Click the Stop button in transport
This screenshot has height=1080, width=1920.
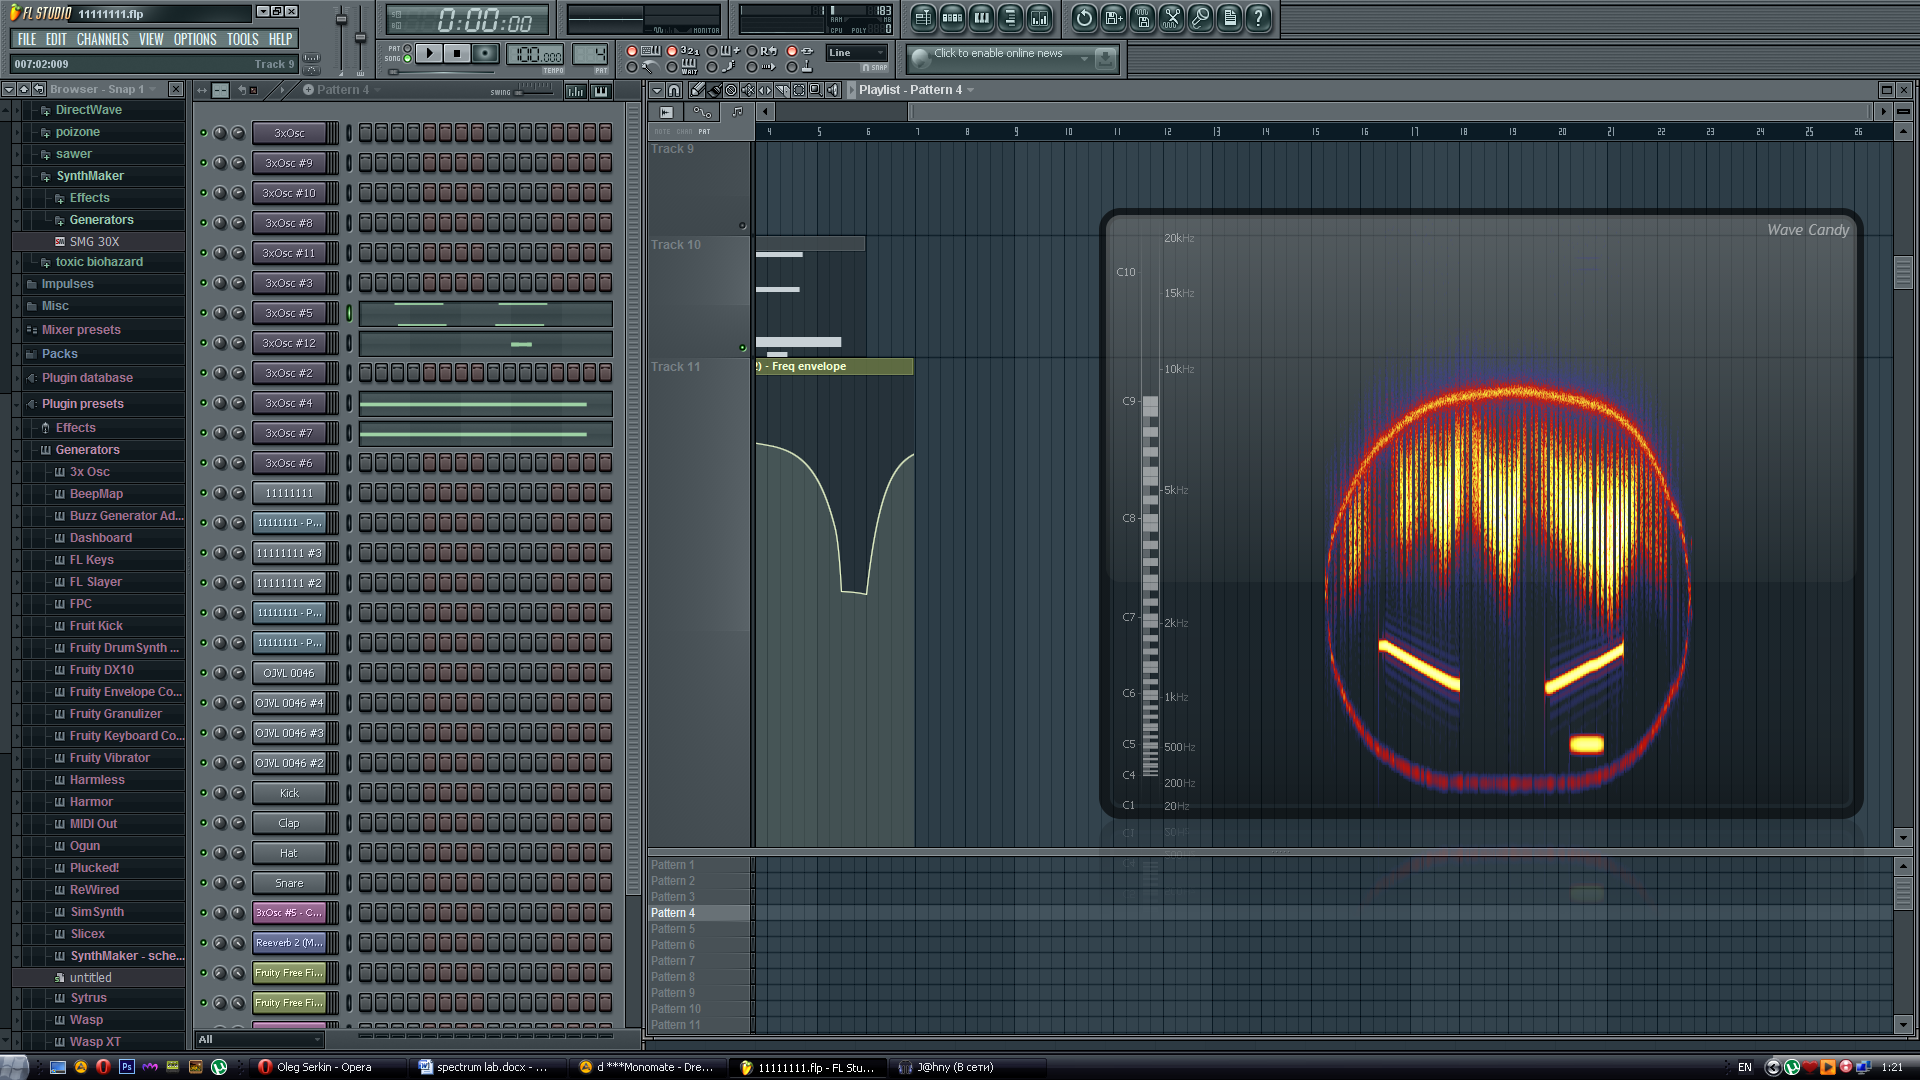[457, 53]
